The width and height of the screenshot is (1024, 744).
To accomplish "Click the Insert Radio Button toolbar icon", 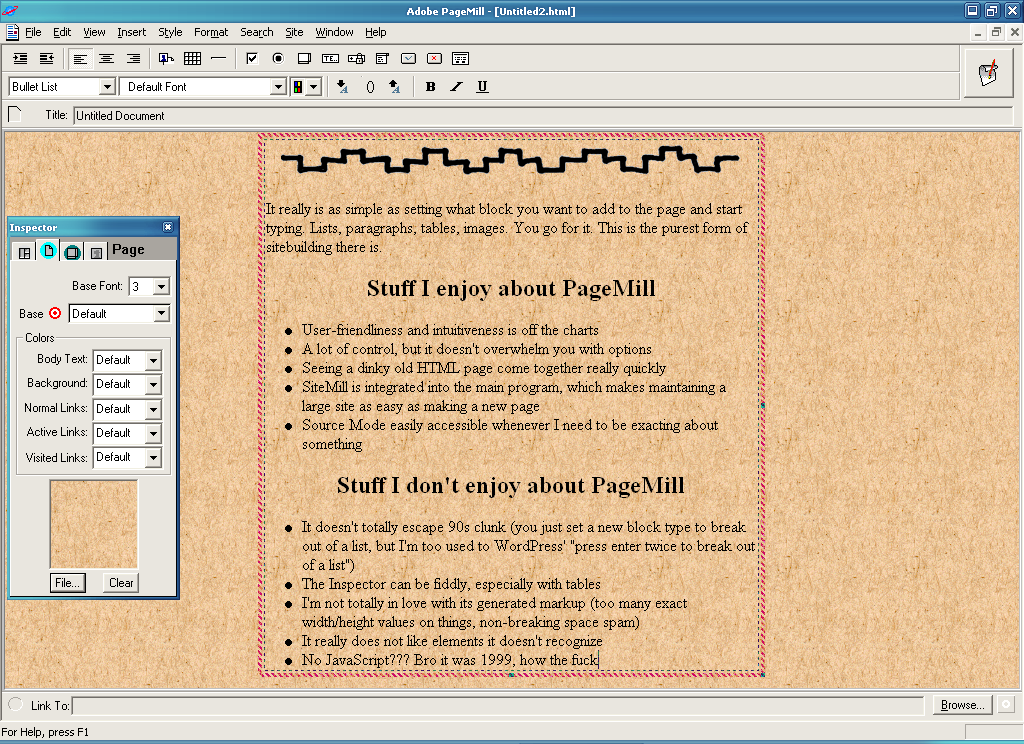I will 278,59.
